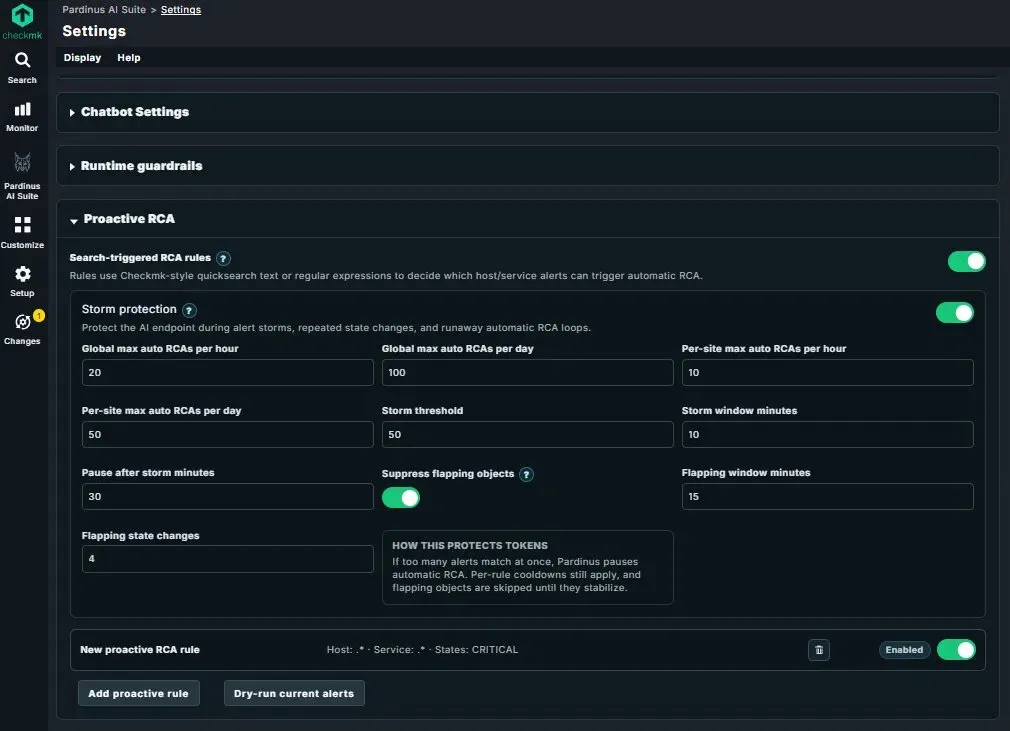Focus Global max auto RCAs per day field
Viewport: 1010px width, 731px height.
coord(528,372)
